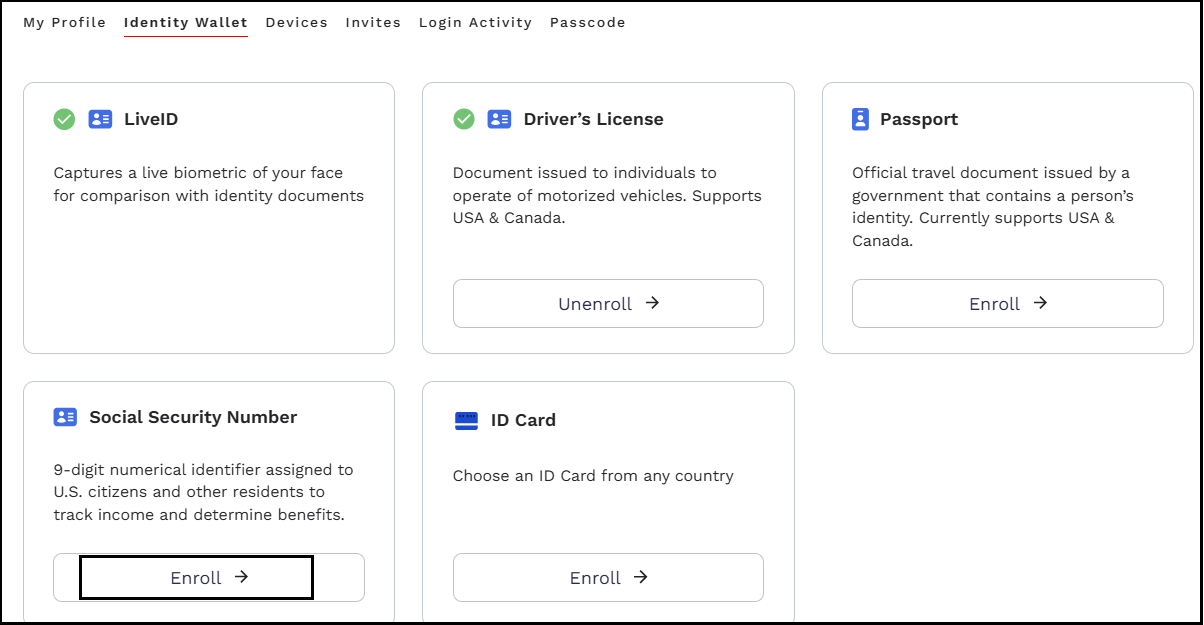The width and height of the screenshot is (1204, 625).
Task: Enroll a Passport document
Action: click(1007, 303)
